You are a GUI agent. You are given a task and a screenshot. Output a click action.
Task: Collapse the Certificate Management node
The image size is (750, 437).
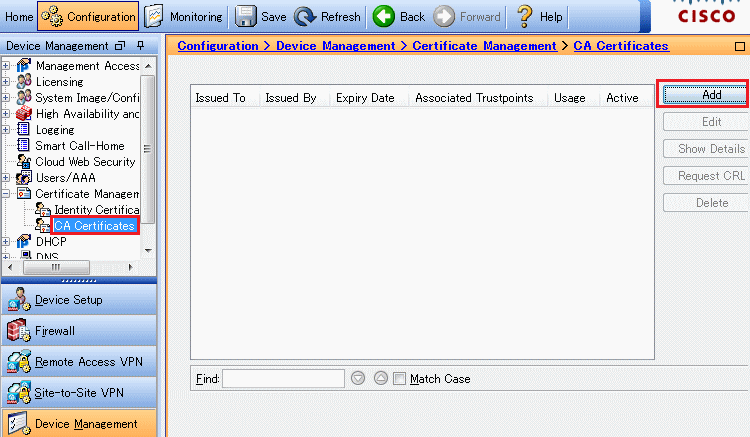(6, 194)
